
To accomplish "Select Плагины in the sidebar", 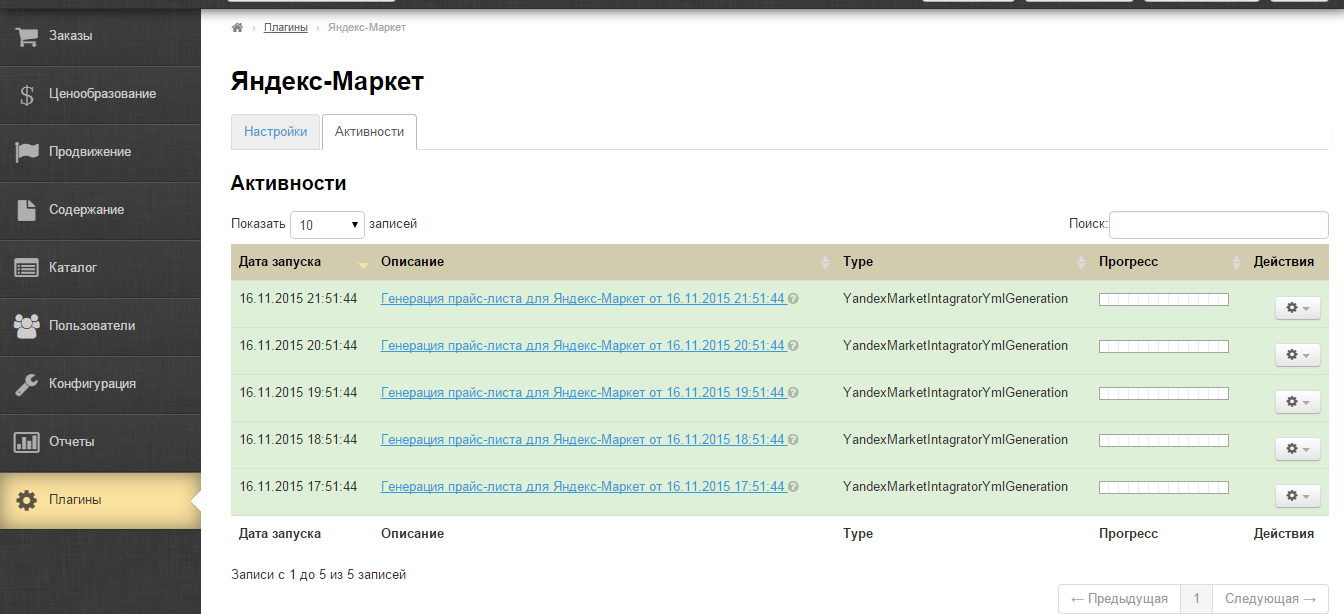I will [100, 500].
